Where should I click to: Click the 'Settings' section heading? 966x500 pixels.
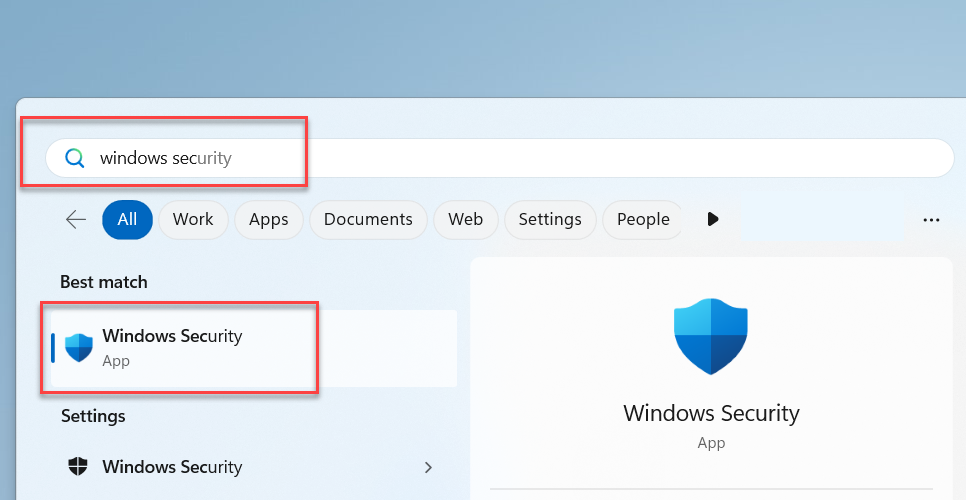click(93, 416)
